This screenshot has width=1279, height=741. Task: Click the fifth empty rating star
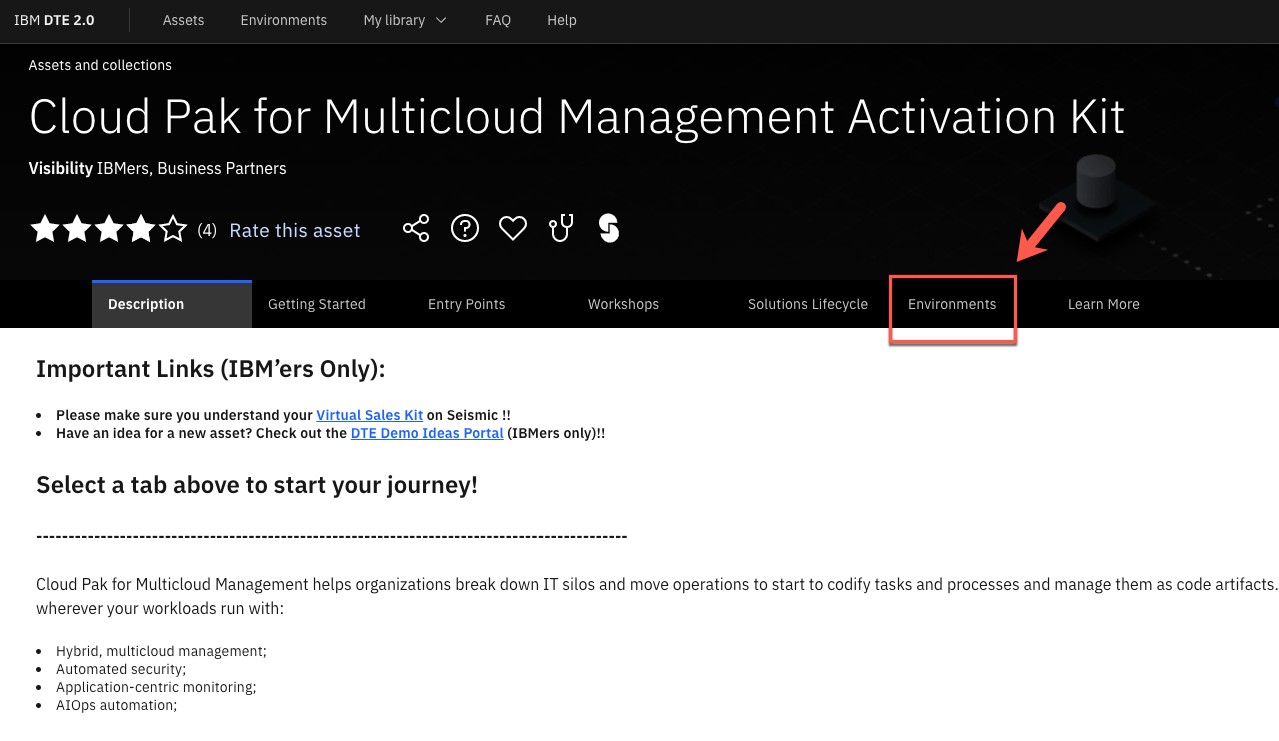(173, 229)
